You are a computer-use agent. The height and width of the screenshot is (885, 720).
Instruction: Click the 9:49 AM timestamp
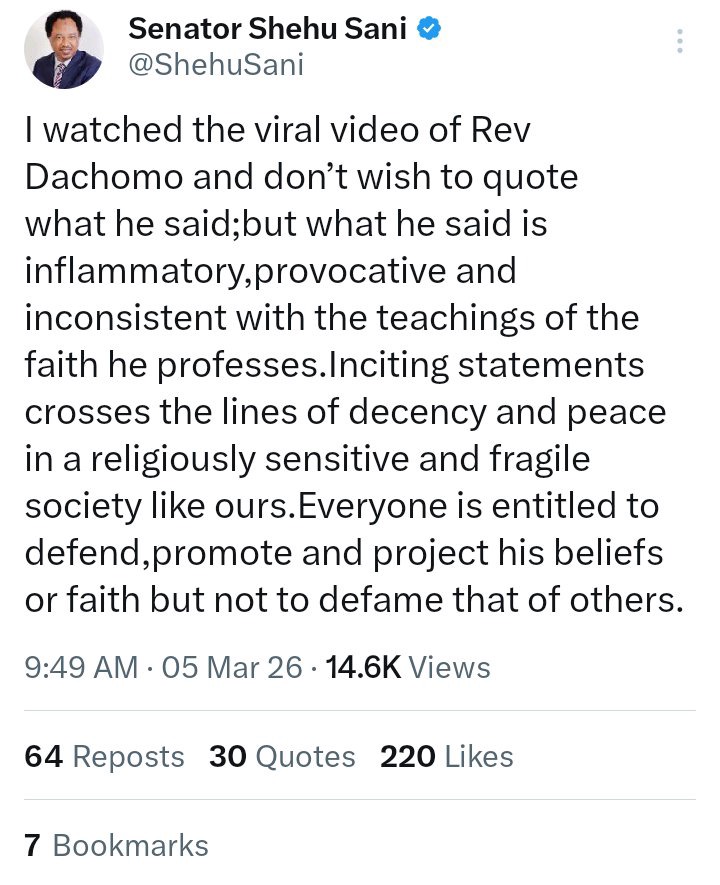click(x=81, y=667)
